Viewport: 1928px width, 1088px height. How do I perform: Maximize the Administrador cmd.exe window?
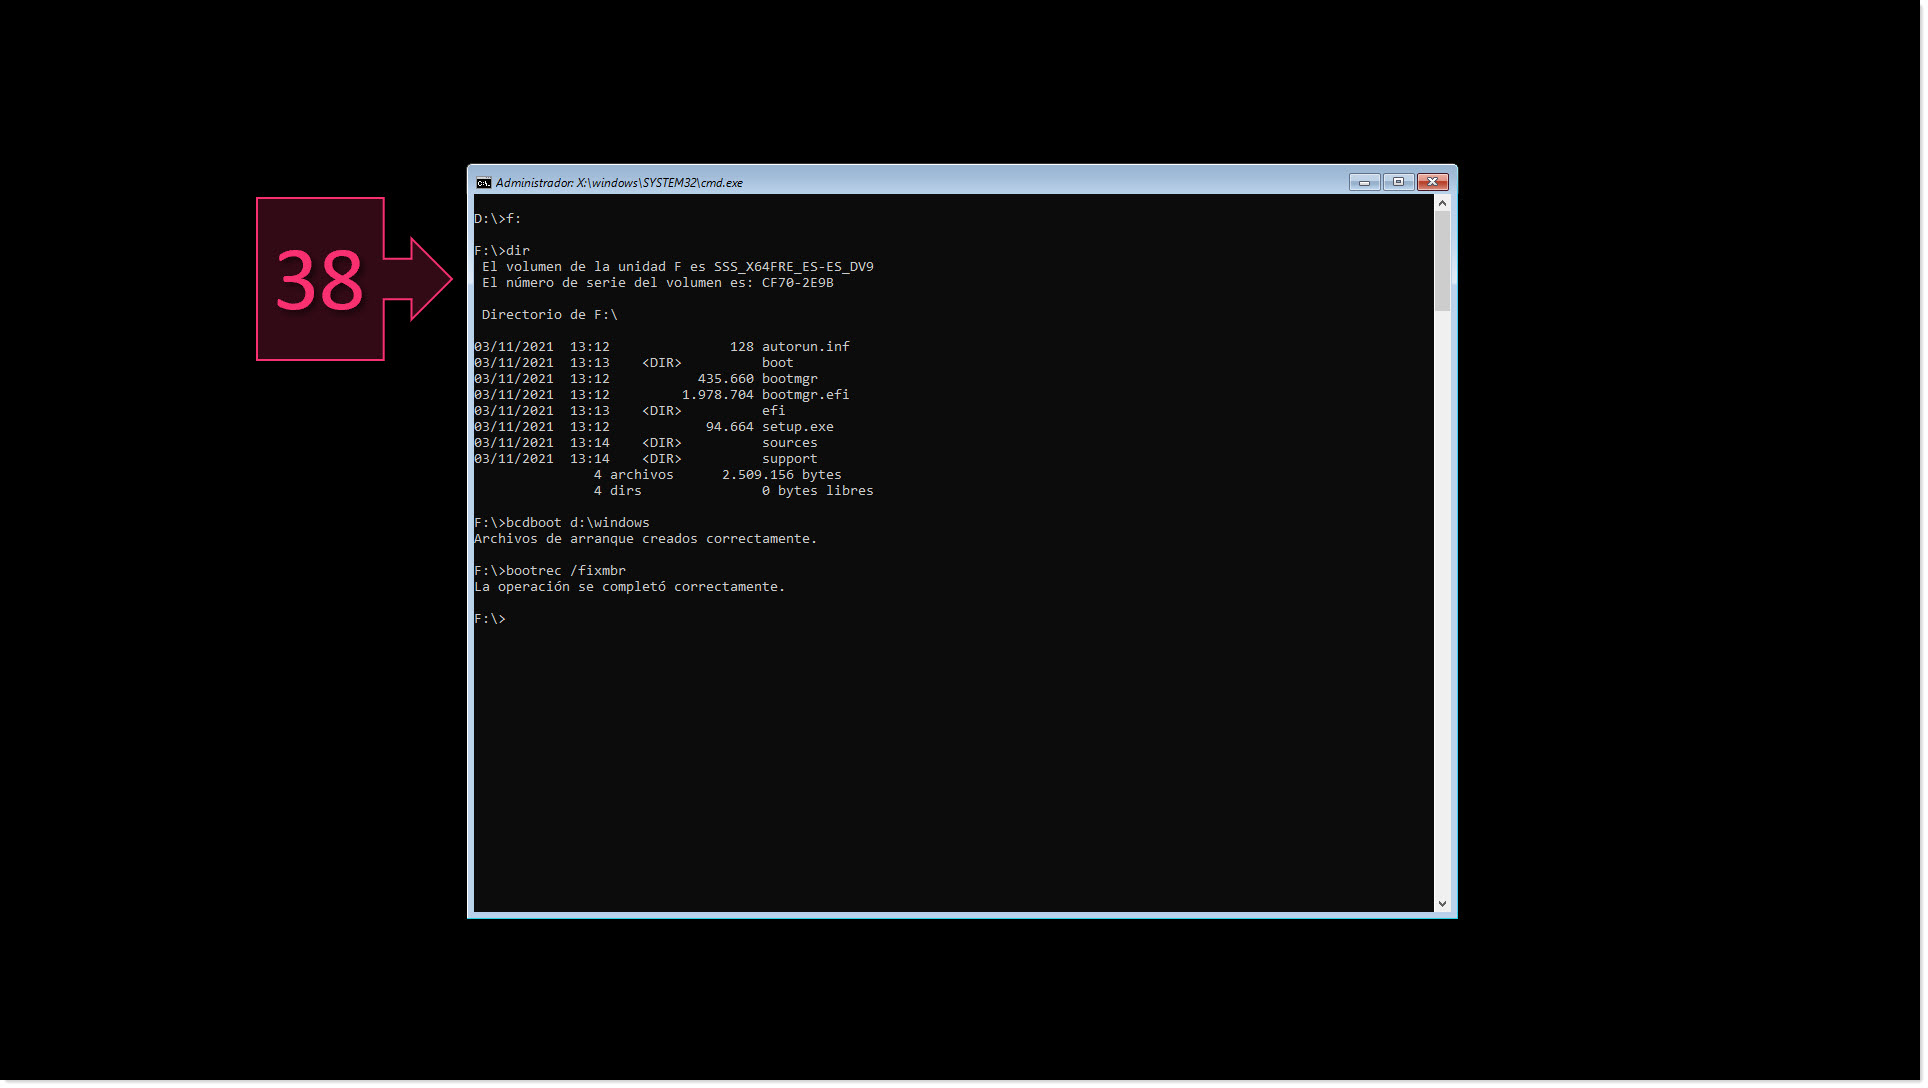pyautogui.click(x=1398, y=182)
